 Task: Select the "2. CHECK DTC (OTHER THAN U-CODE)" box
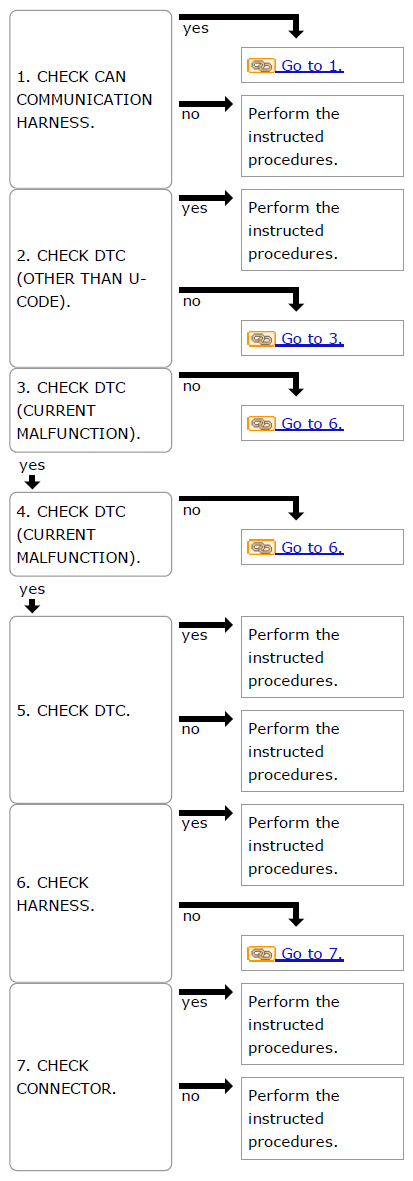pyautogui.click(x=90, y=278)
